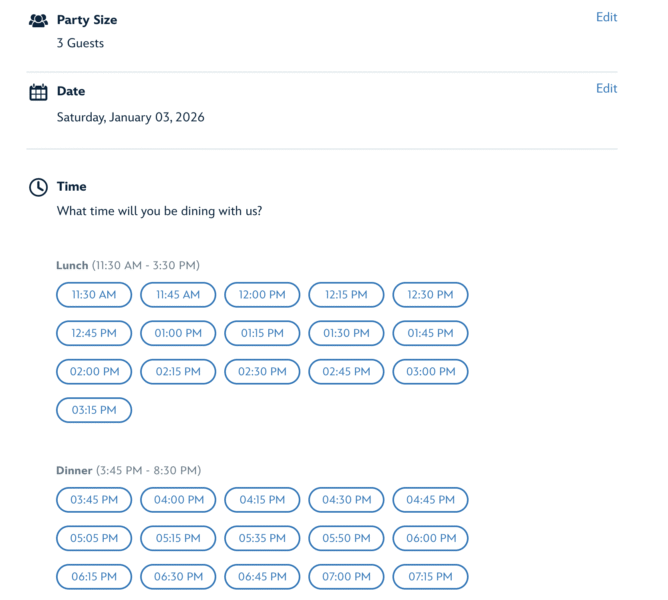Choose the 06:45 PM time slot
Viewport: 668px width, 600px height.
coord(262,577)
